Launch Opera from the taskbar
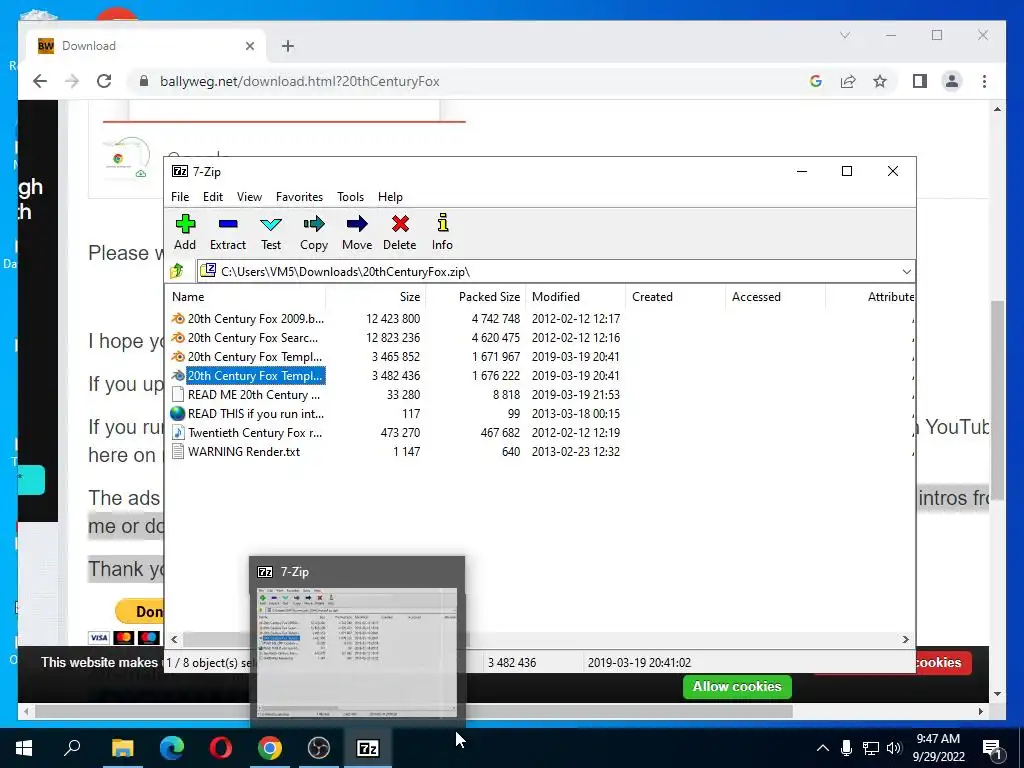 pos(221,748)
